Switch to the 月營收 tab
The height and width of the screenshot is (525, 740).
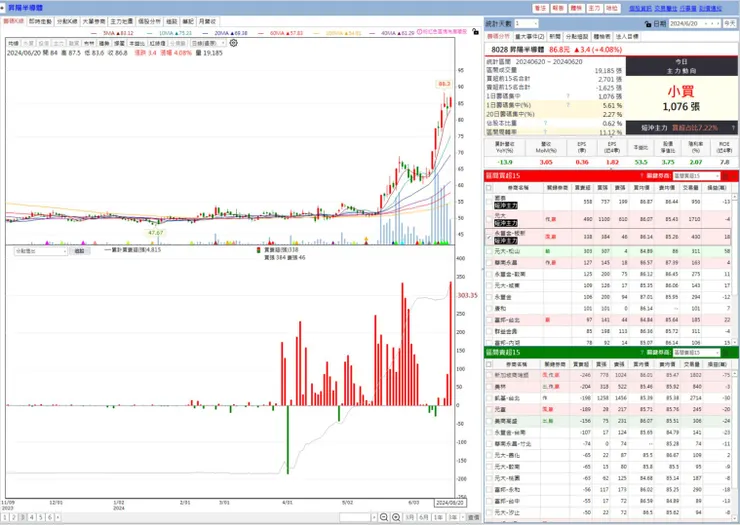pos(208,22)
